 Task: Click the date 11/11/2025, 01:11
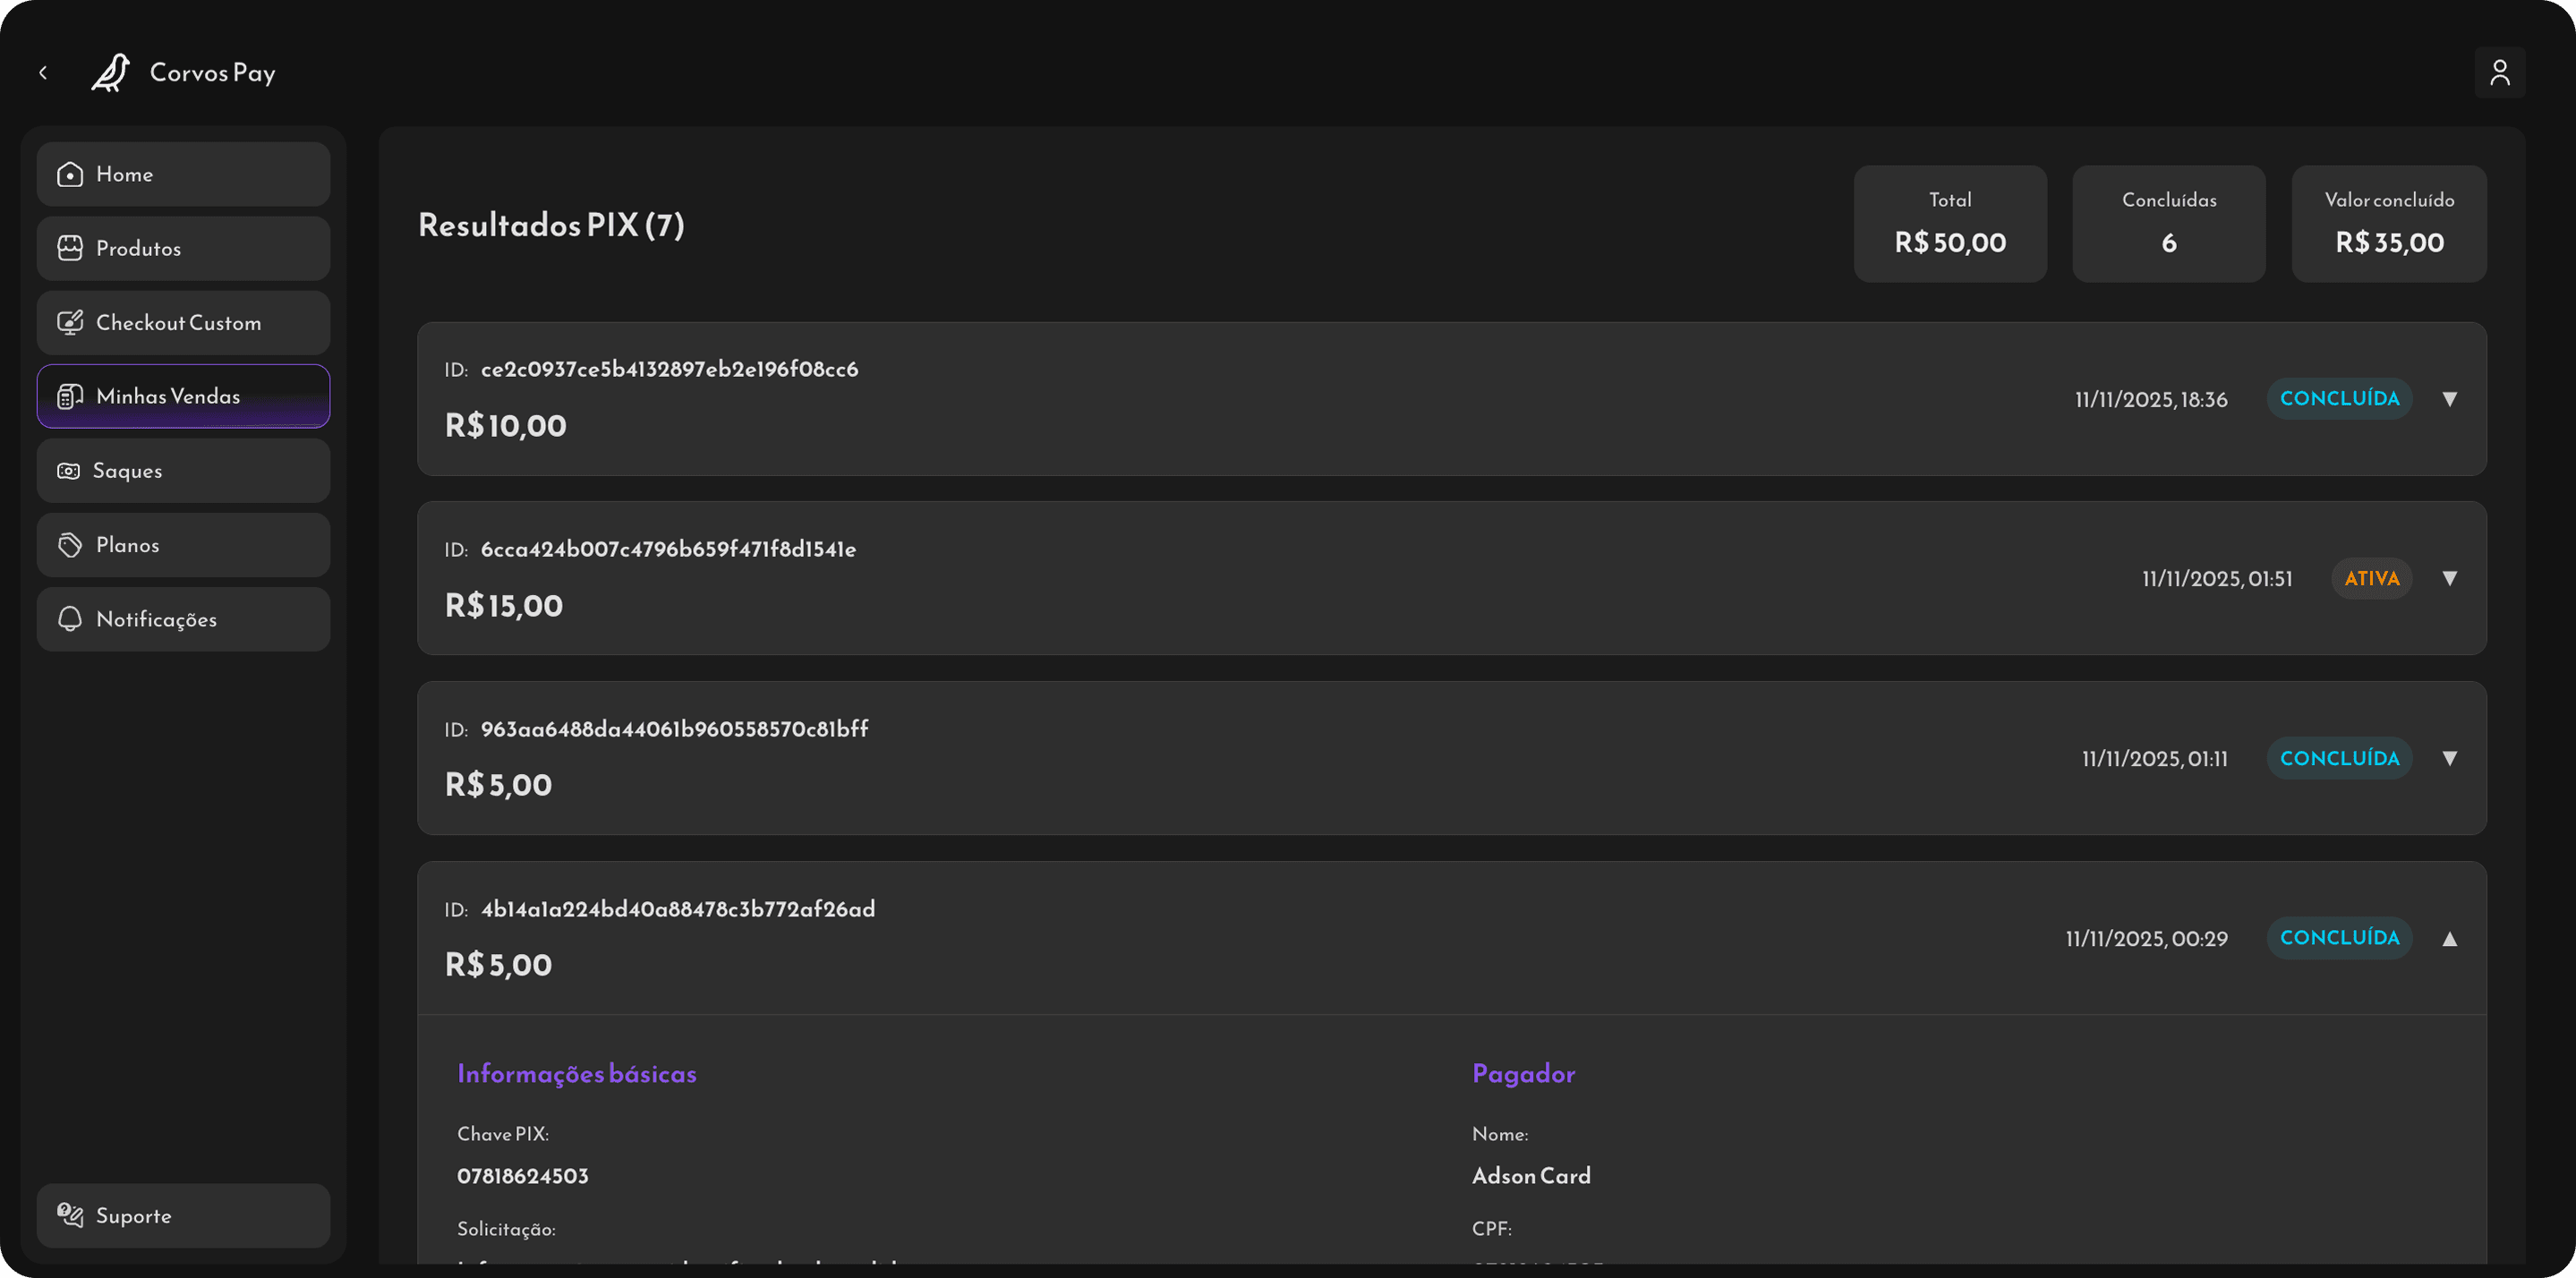2155,759
